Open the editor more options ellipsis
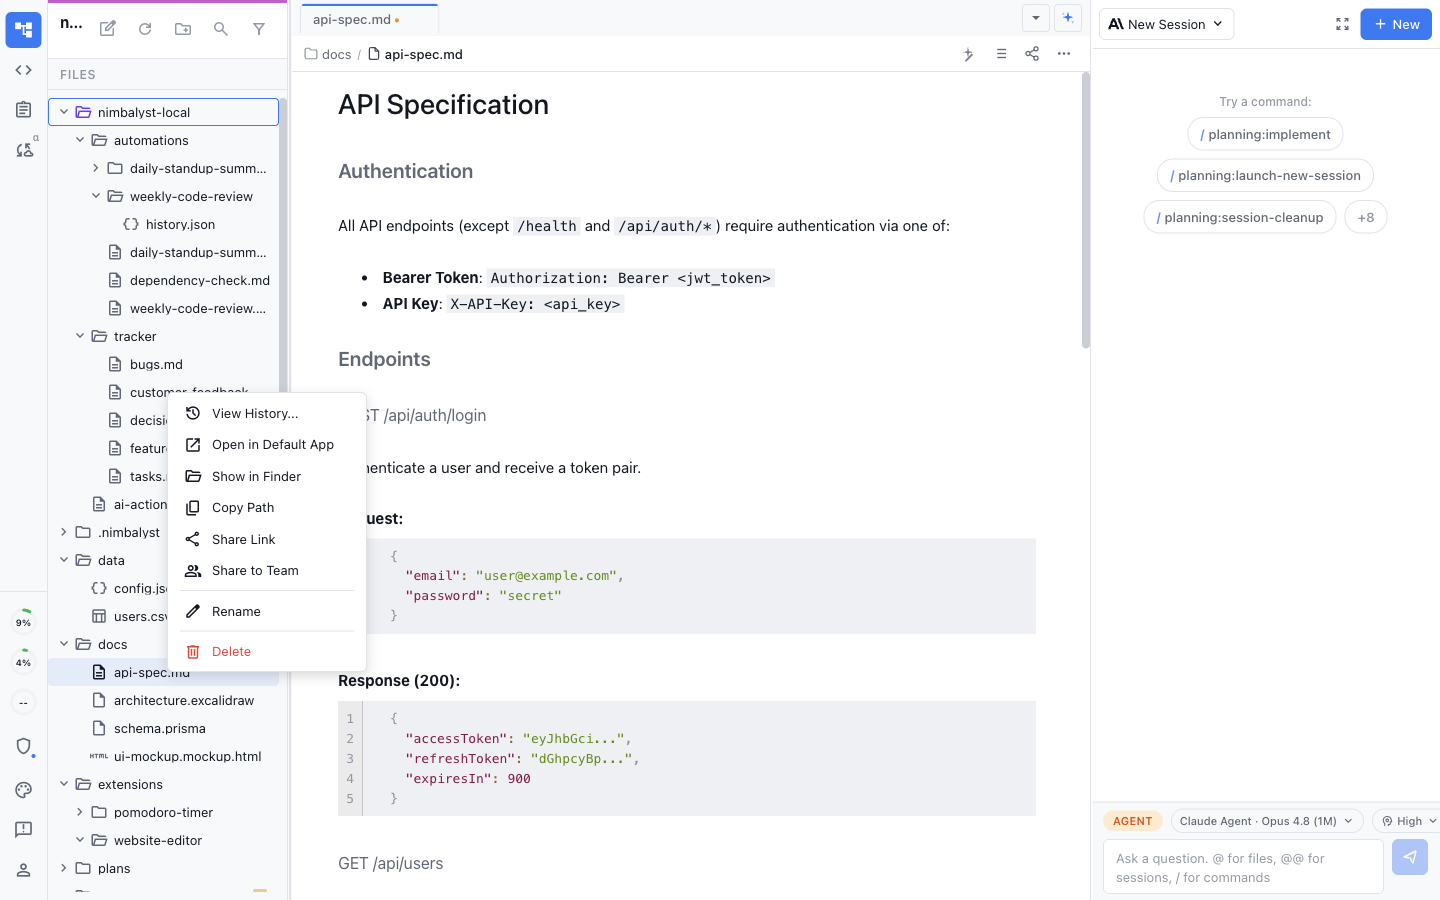The height and width of the screenshot is (900, 1440). pyautogui.click(x=1064, y=54)
